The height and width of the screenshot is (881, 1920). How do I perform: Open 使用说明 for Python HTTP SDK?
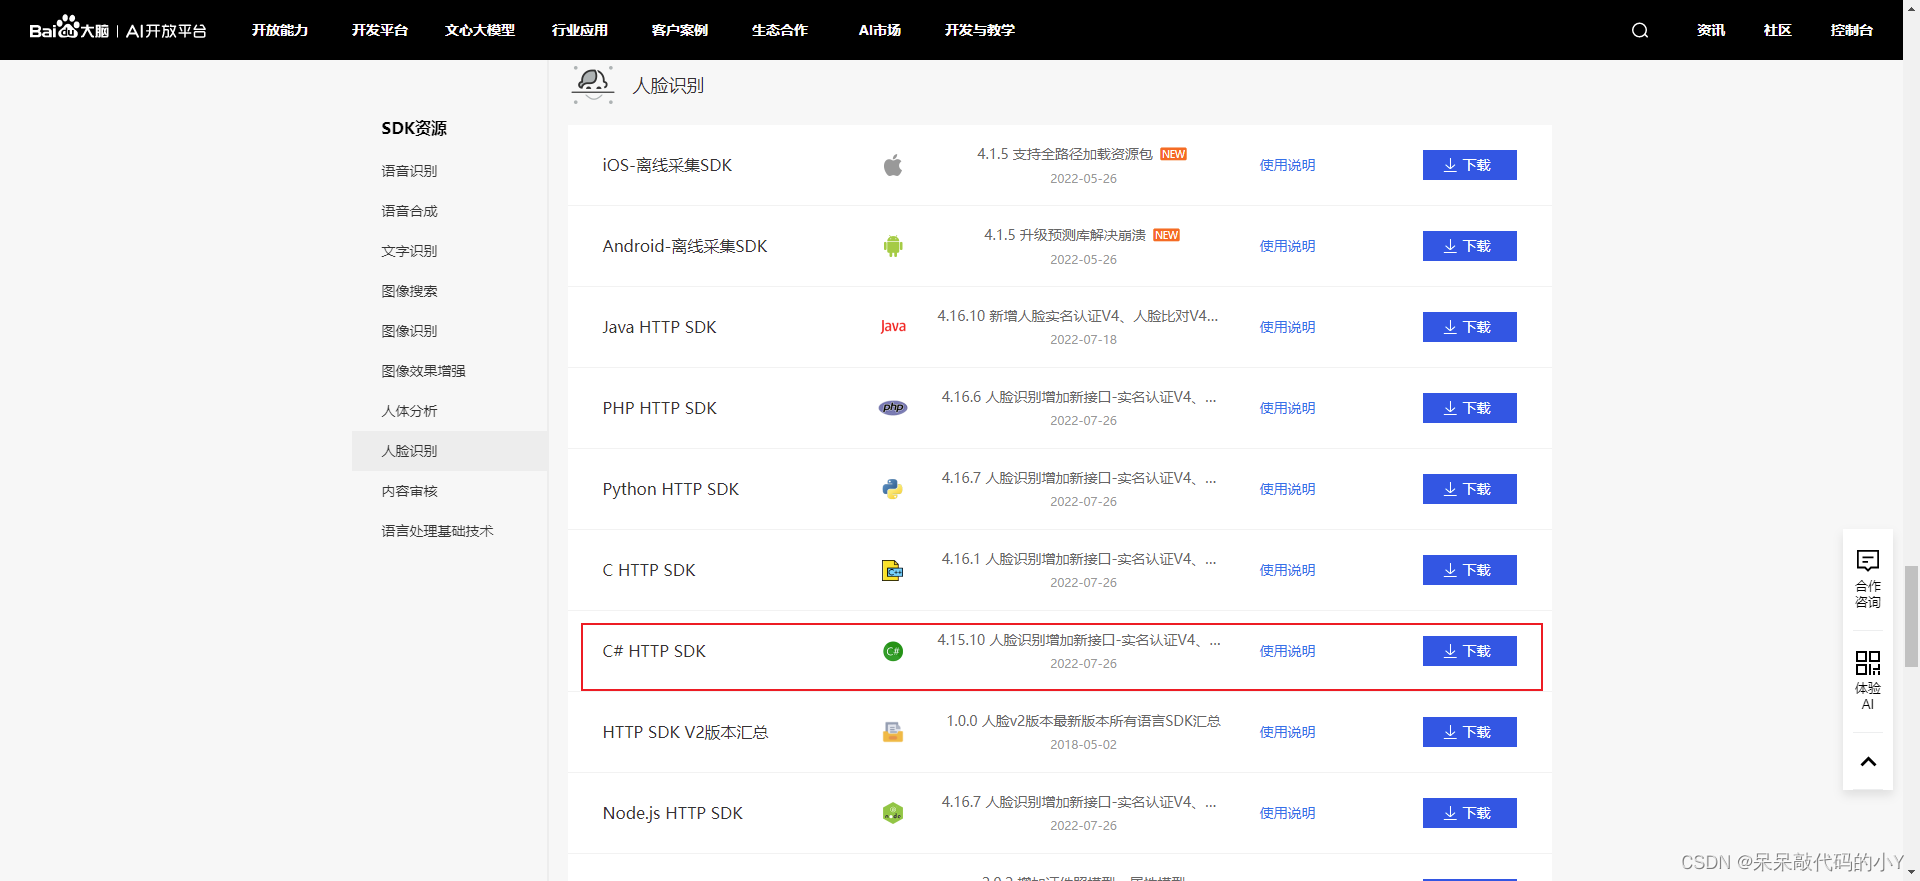point(1287,489)
